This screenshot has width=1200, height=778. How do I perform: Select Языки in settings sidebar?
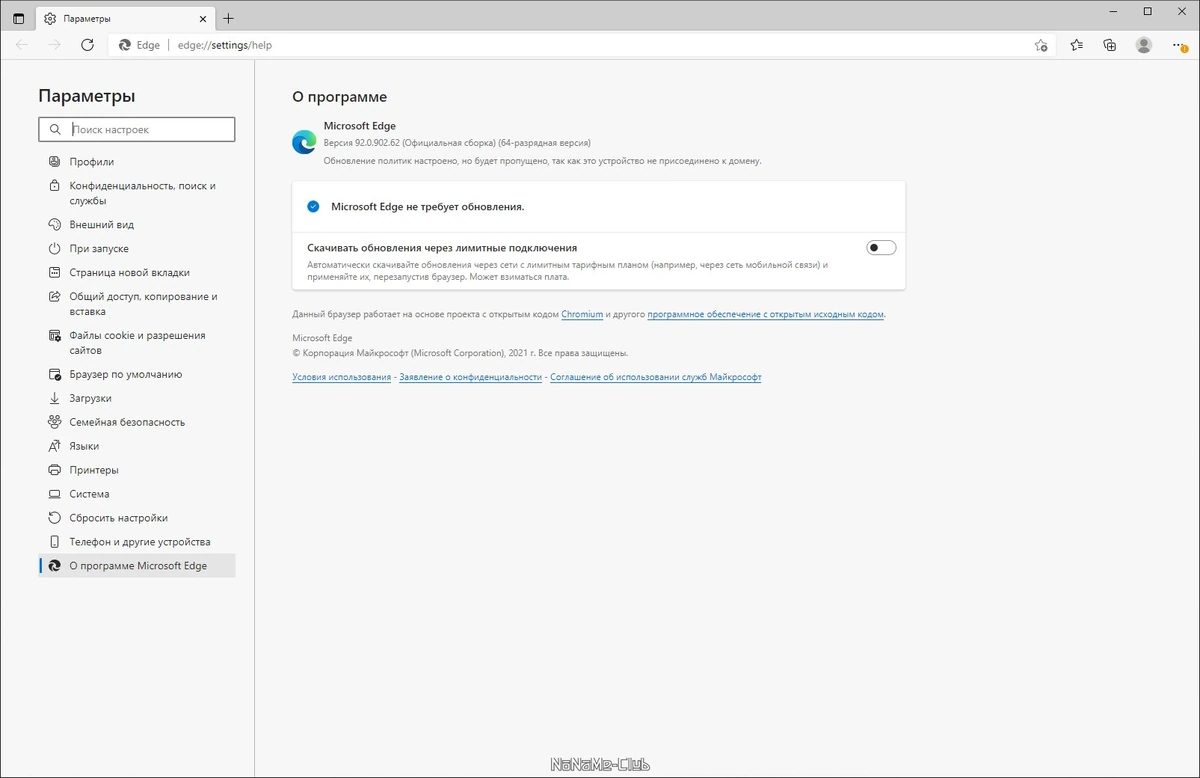click(x=137, y=447)
